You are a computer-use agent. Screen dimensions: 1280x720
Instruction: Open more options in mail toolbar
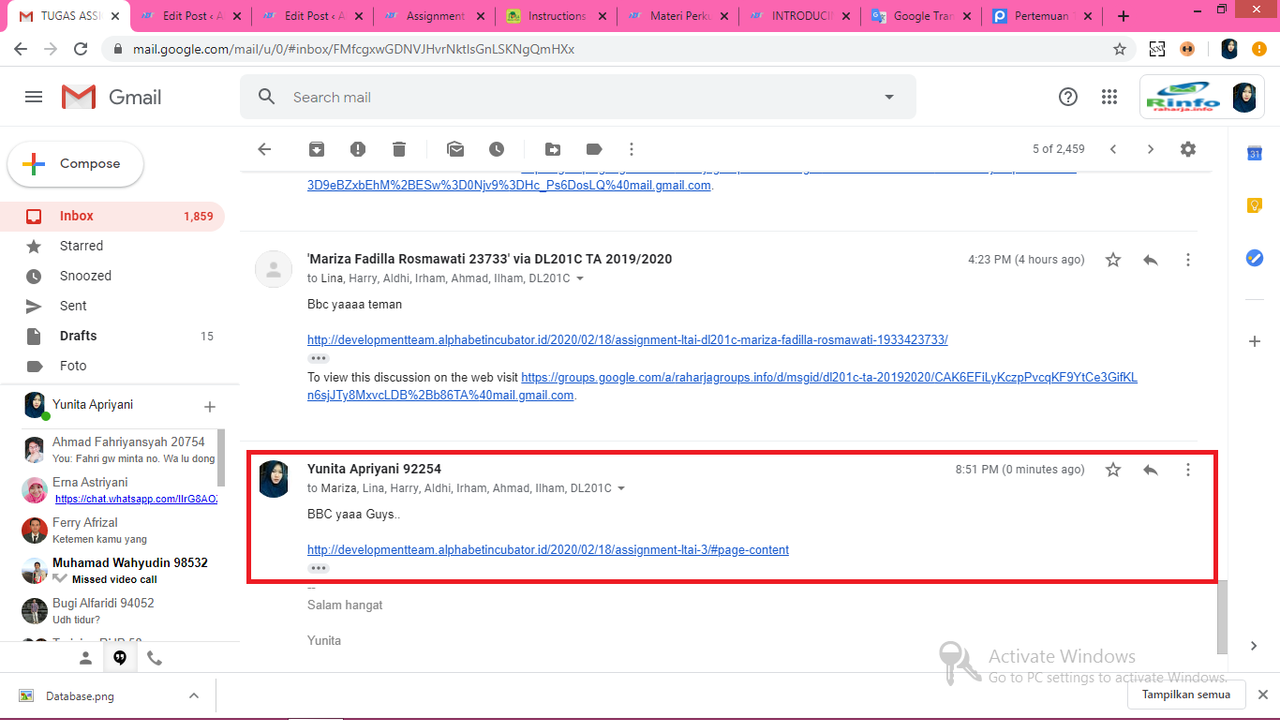pos(631,149)
